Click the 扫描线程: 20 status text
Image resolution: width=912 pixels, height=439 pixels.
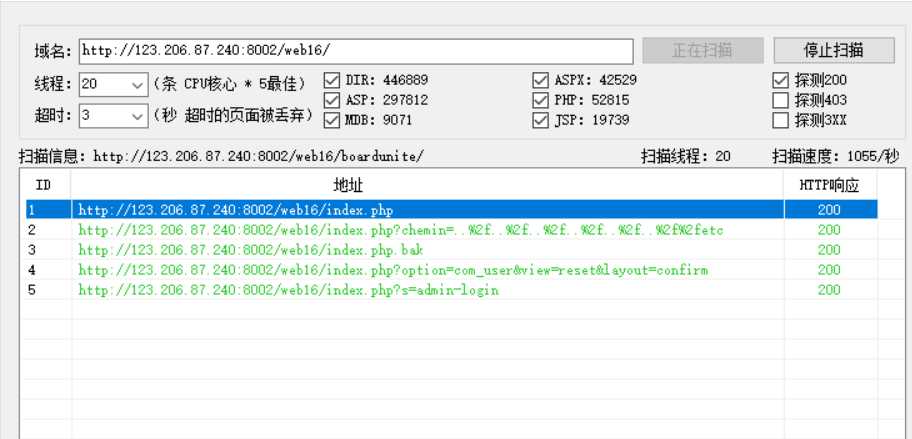point(686,156)
